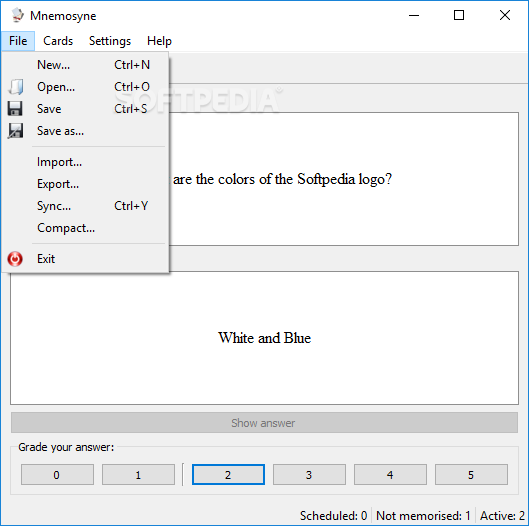Open the Help menu
529x526 pixels.
click(159, 41)
